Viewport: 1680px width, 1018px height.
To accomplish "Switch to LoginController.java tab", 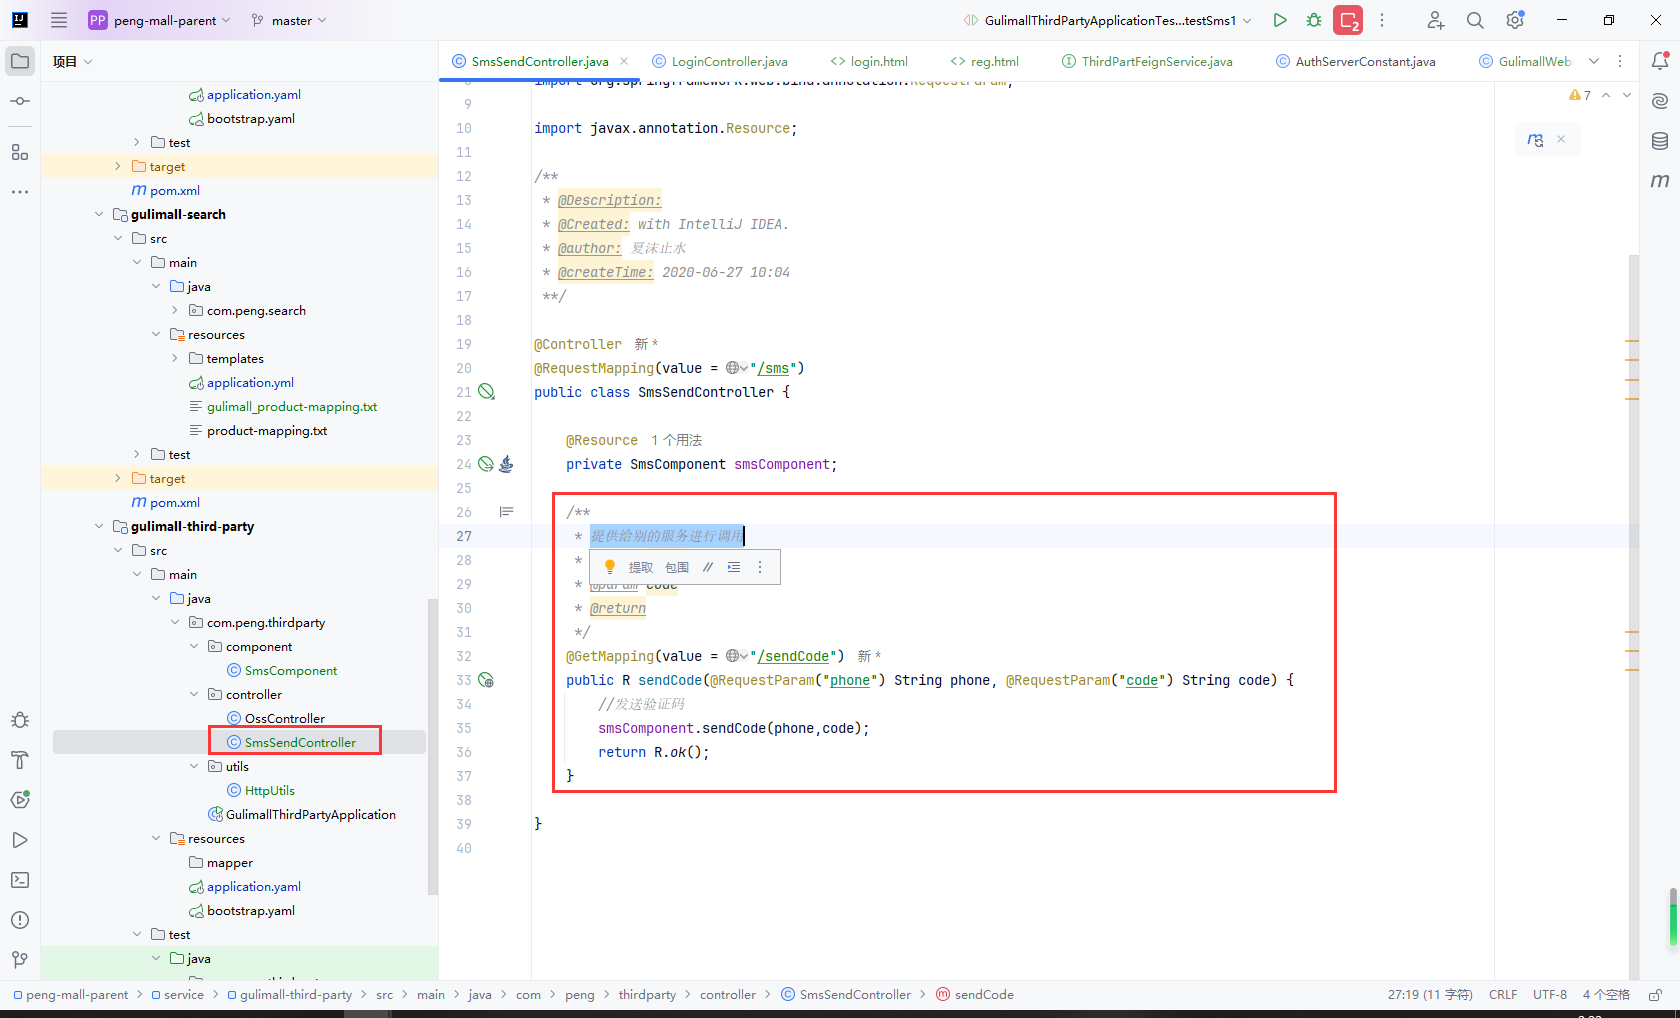I will (720, 61).
